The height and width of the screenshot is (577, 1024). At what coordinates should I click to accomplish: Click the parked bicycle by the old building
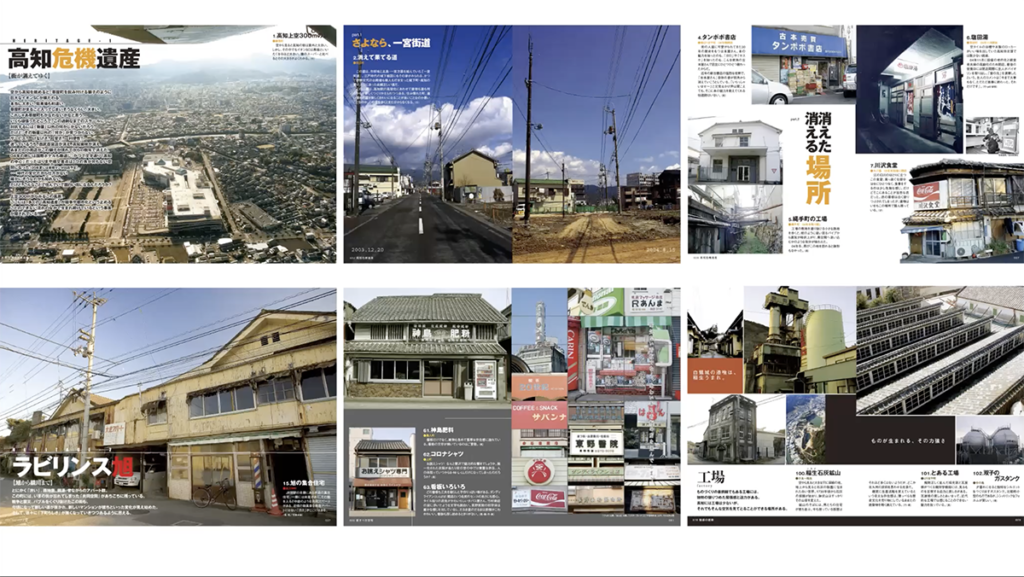click(214, 494)
